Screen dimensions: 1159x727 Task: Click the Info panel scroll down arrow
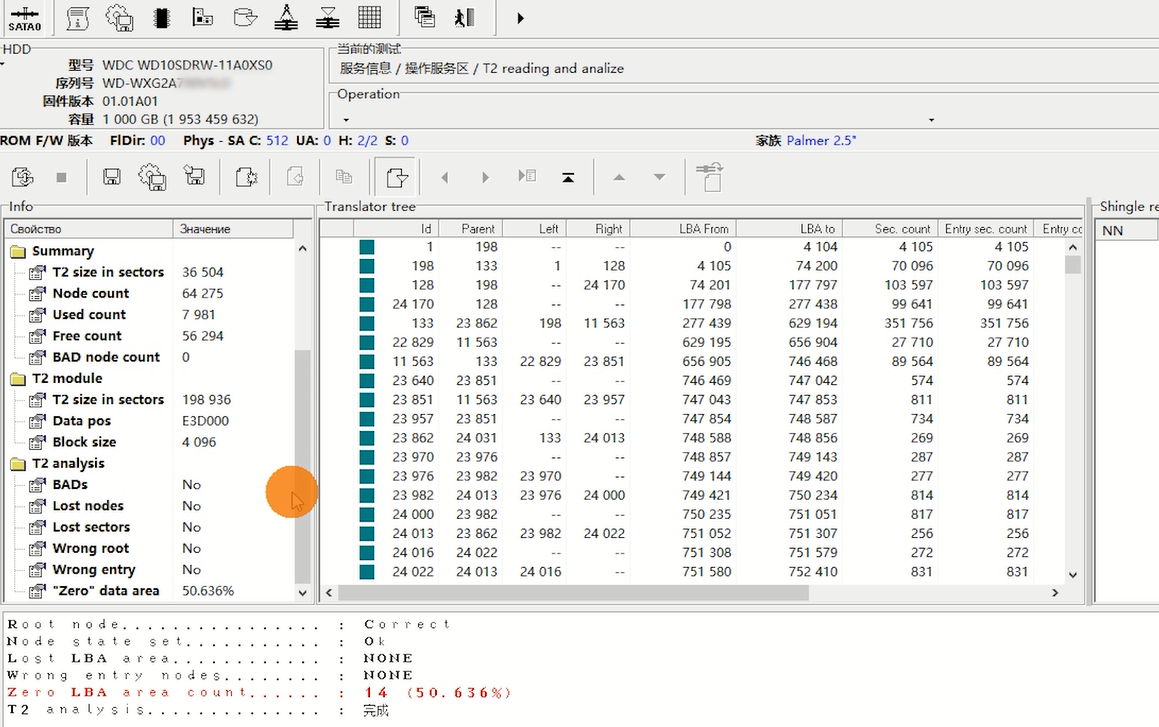pos(302,593)
